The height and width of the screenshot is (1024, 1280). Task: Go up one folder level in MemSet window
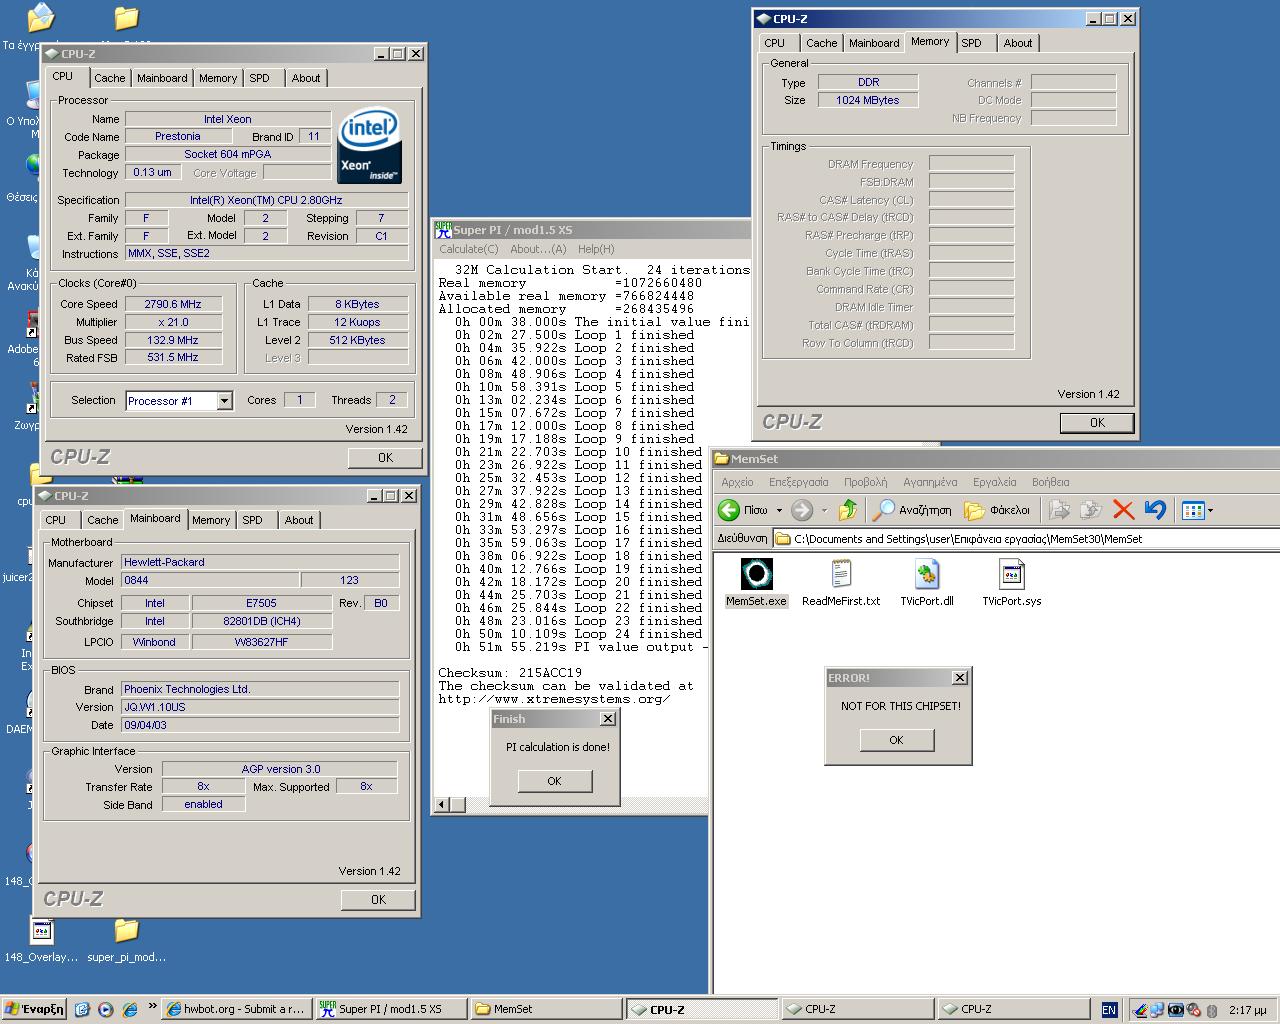(x=848, y=510)
